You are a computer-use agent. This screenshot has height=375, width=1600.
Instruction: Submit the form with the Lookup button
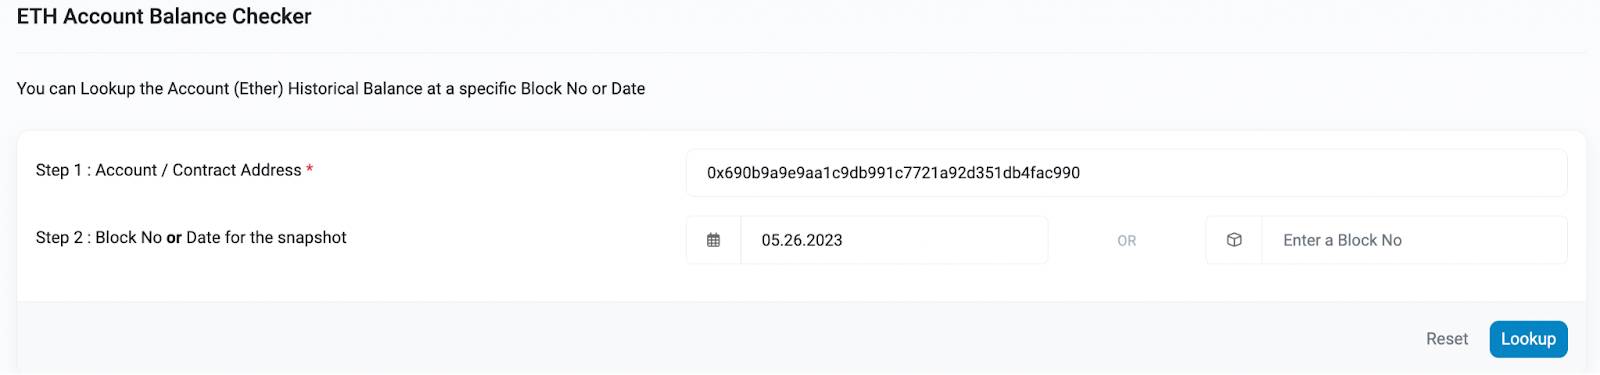click(x=1528, y=339)
